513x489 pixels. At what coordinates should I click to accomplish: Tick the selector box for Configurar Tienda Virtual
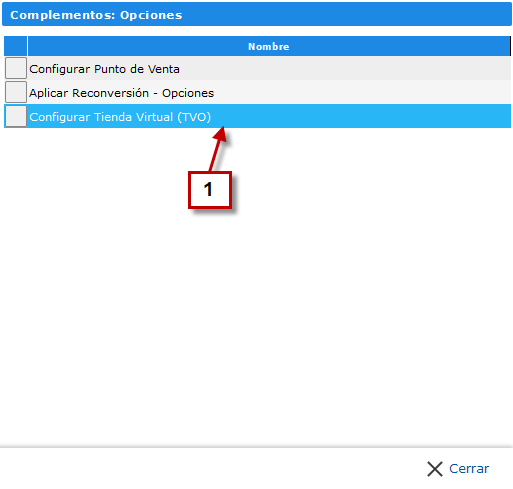16,116
